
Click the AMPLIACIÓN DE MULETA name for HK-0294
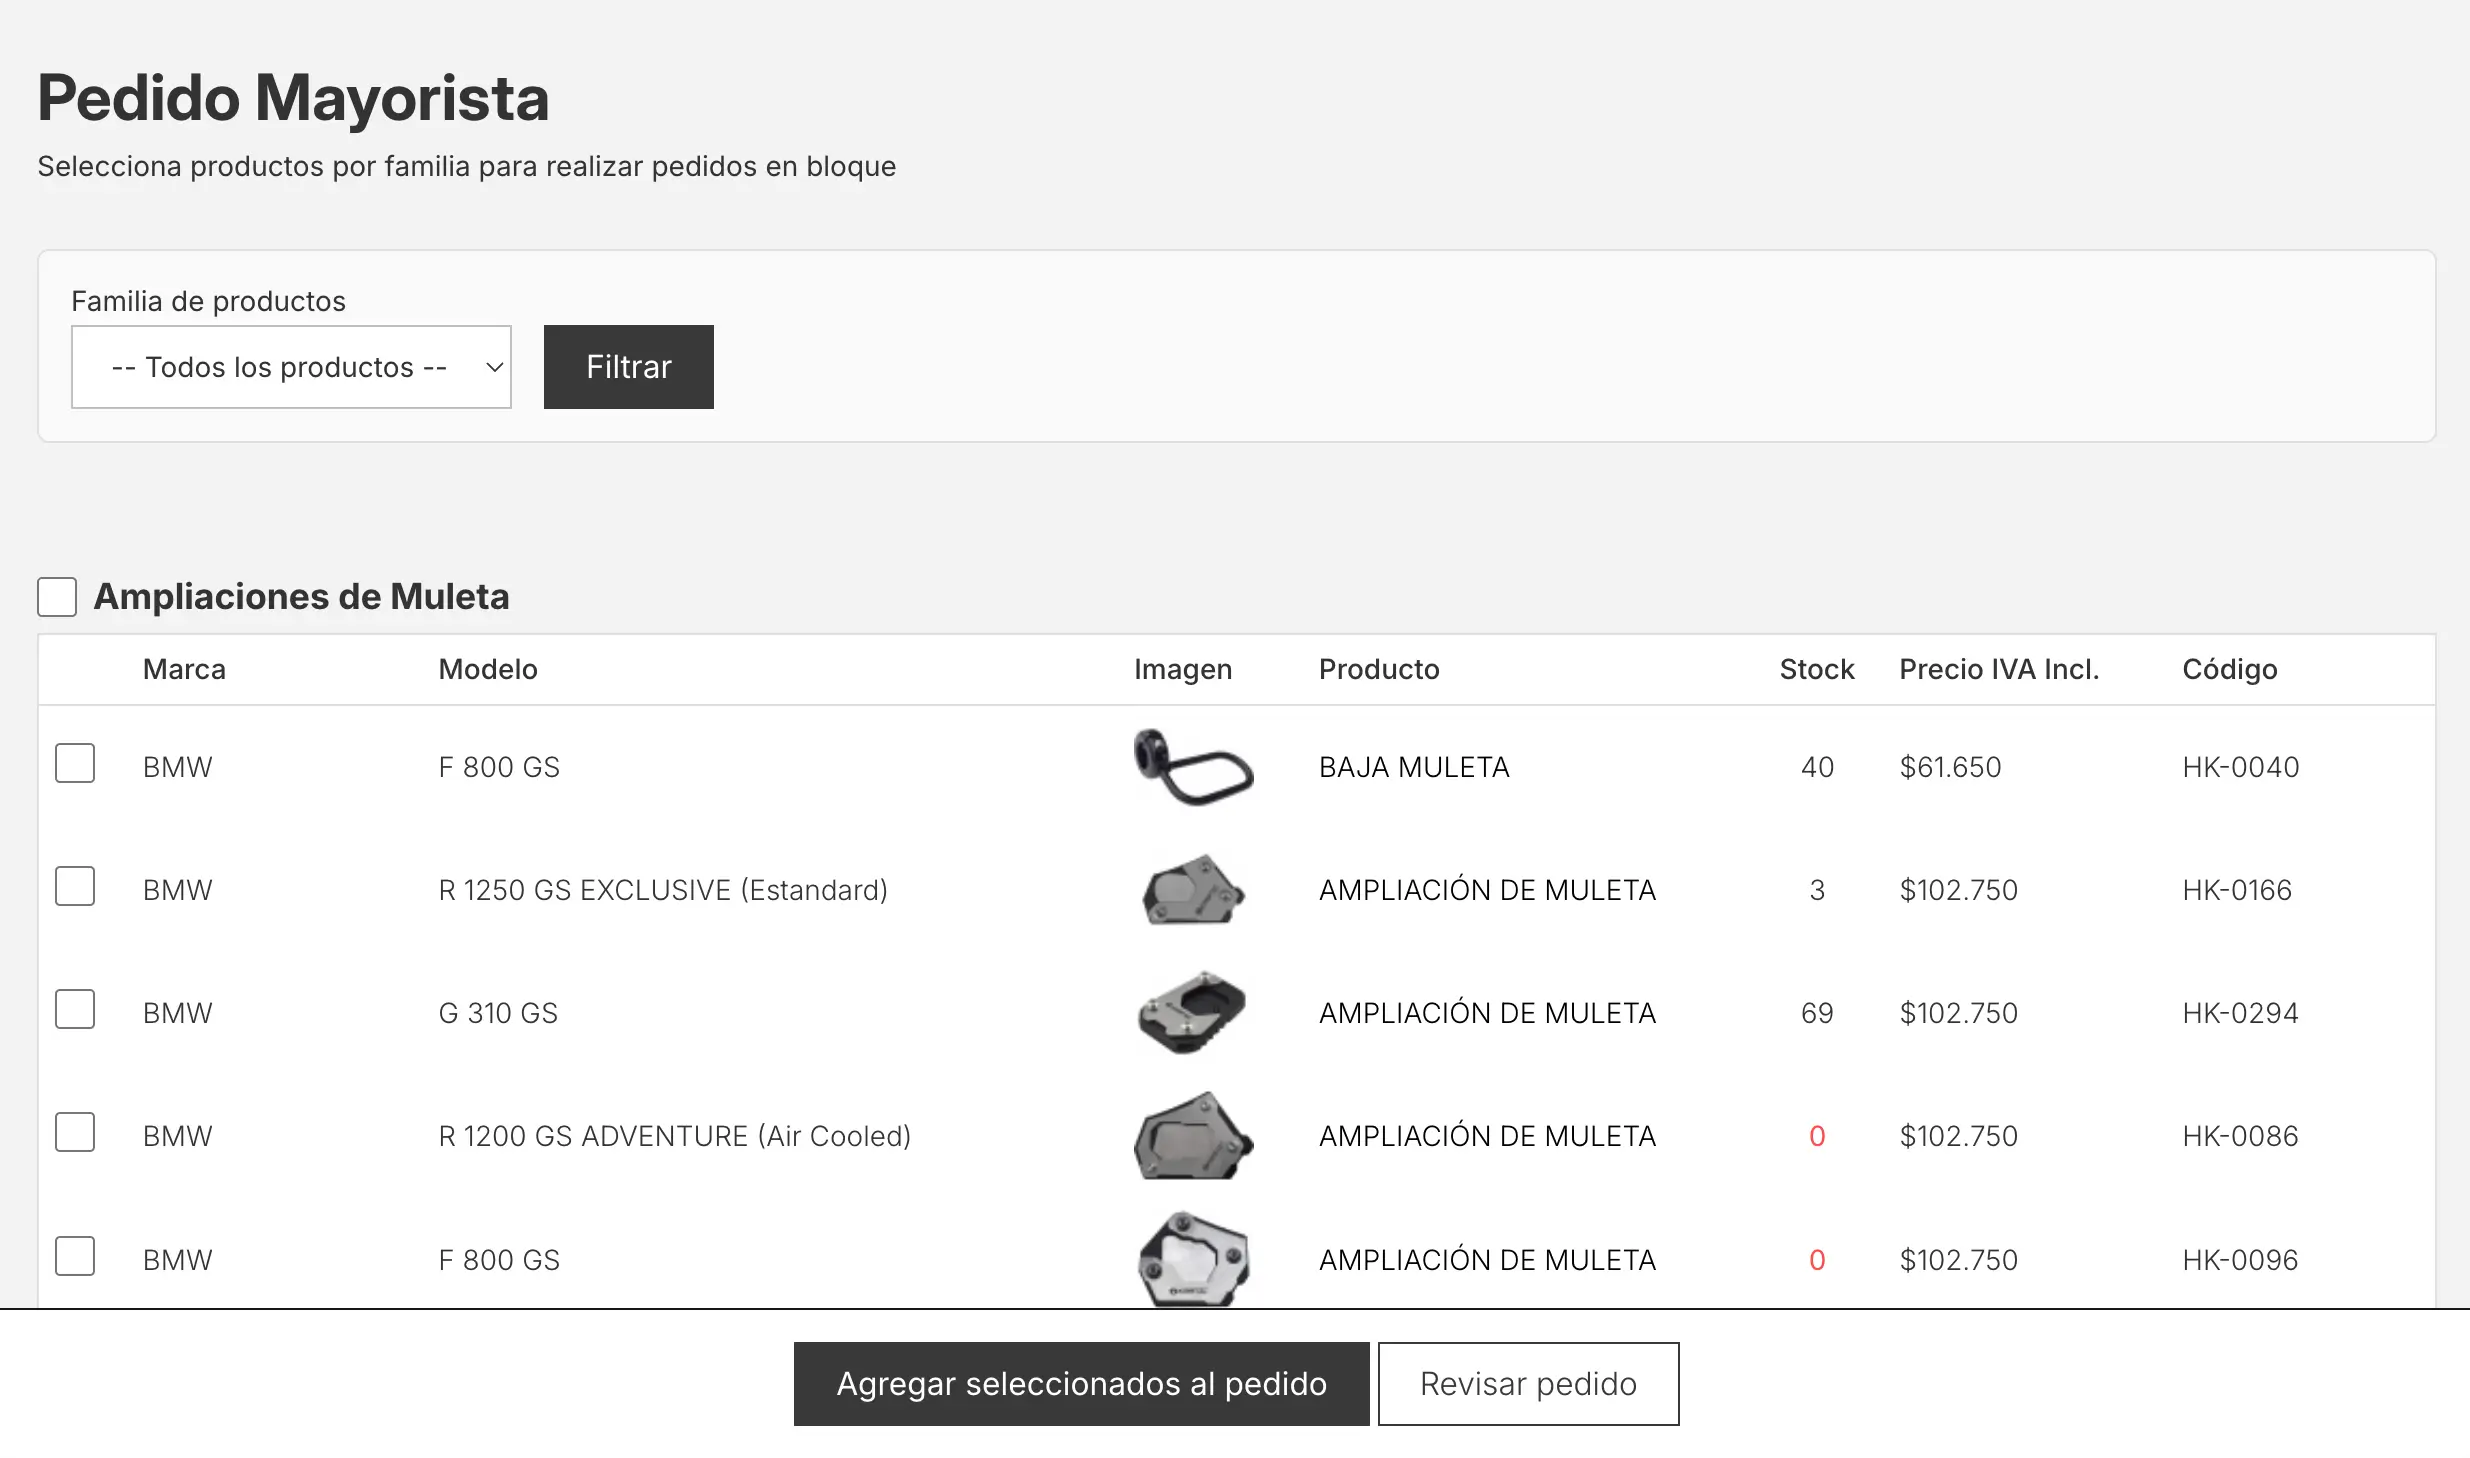click(x=1487, y=1013)
